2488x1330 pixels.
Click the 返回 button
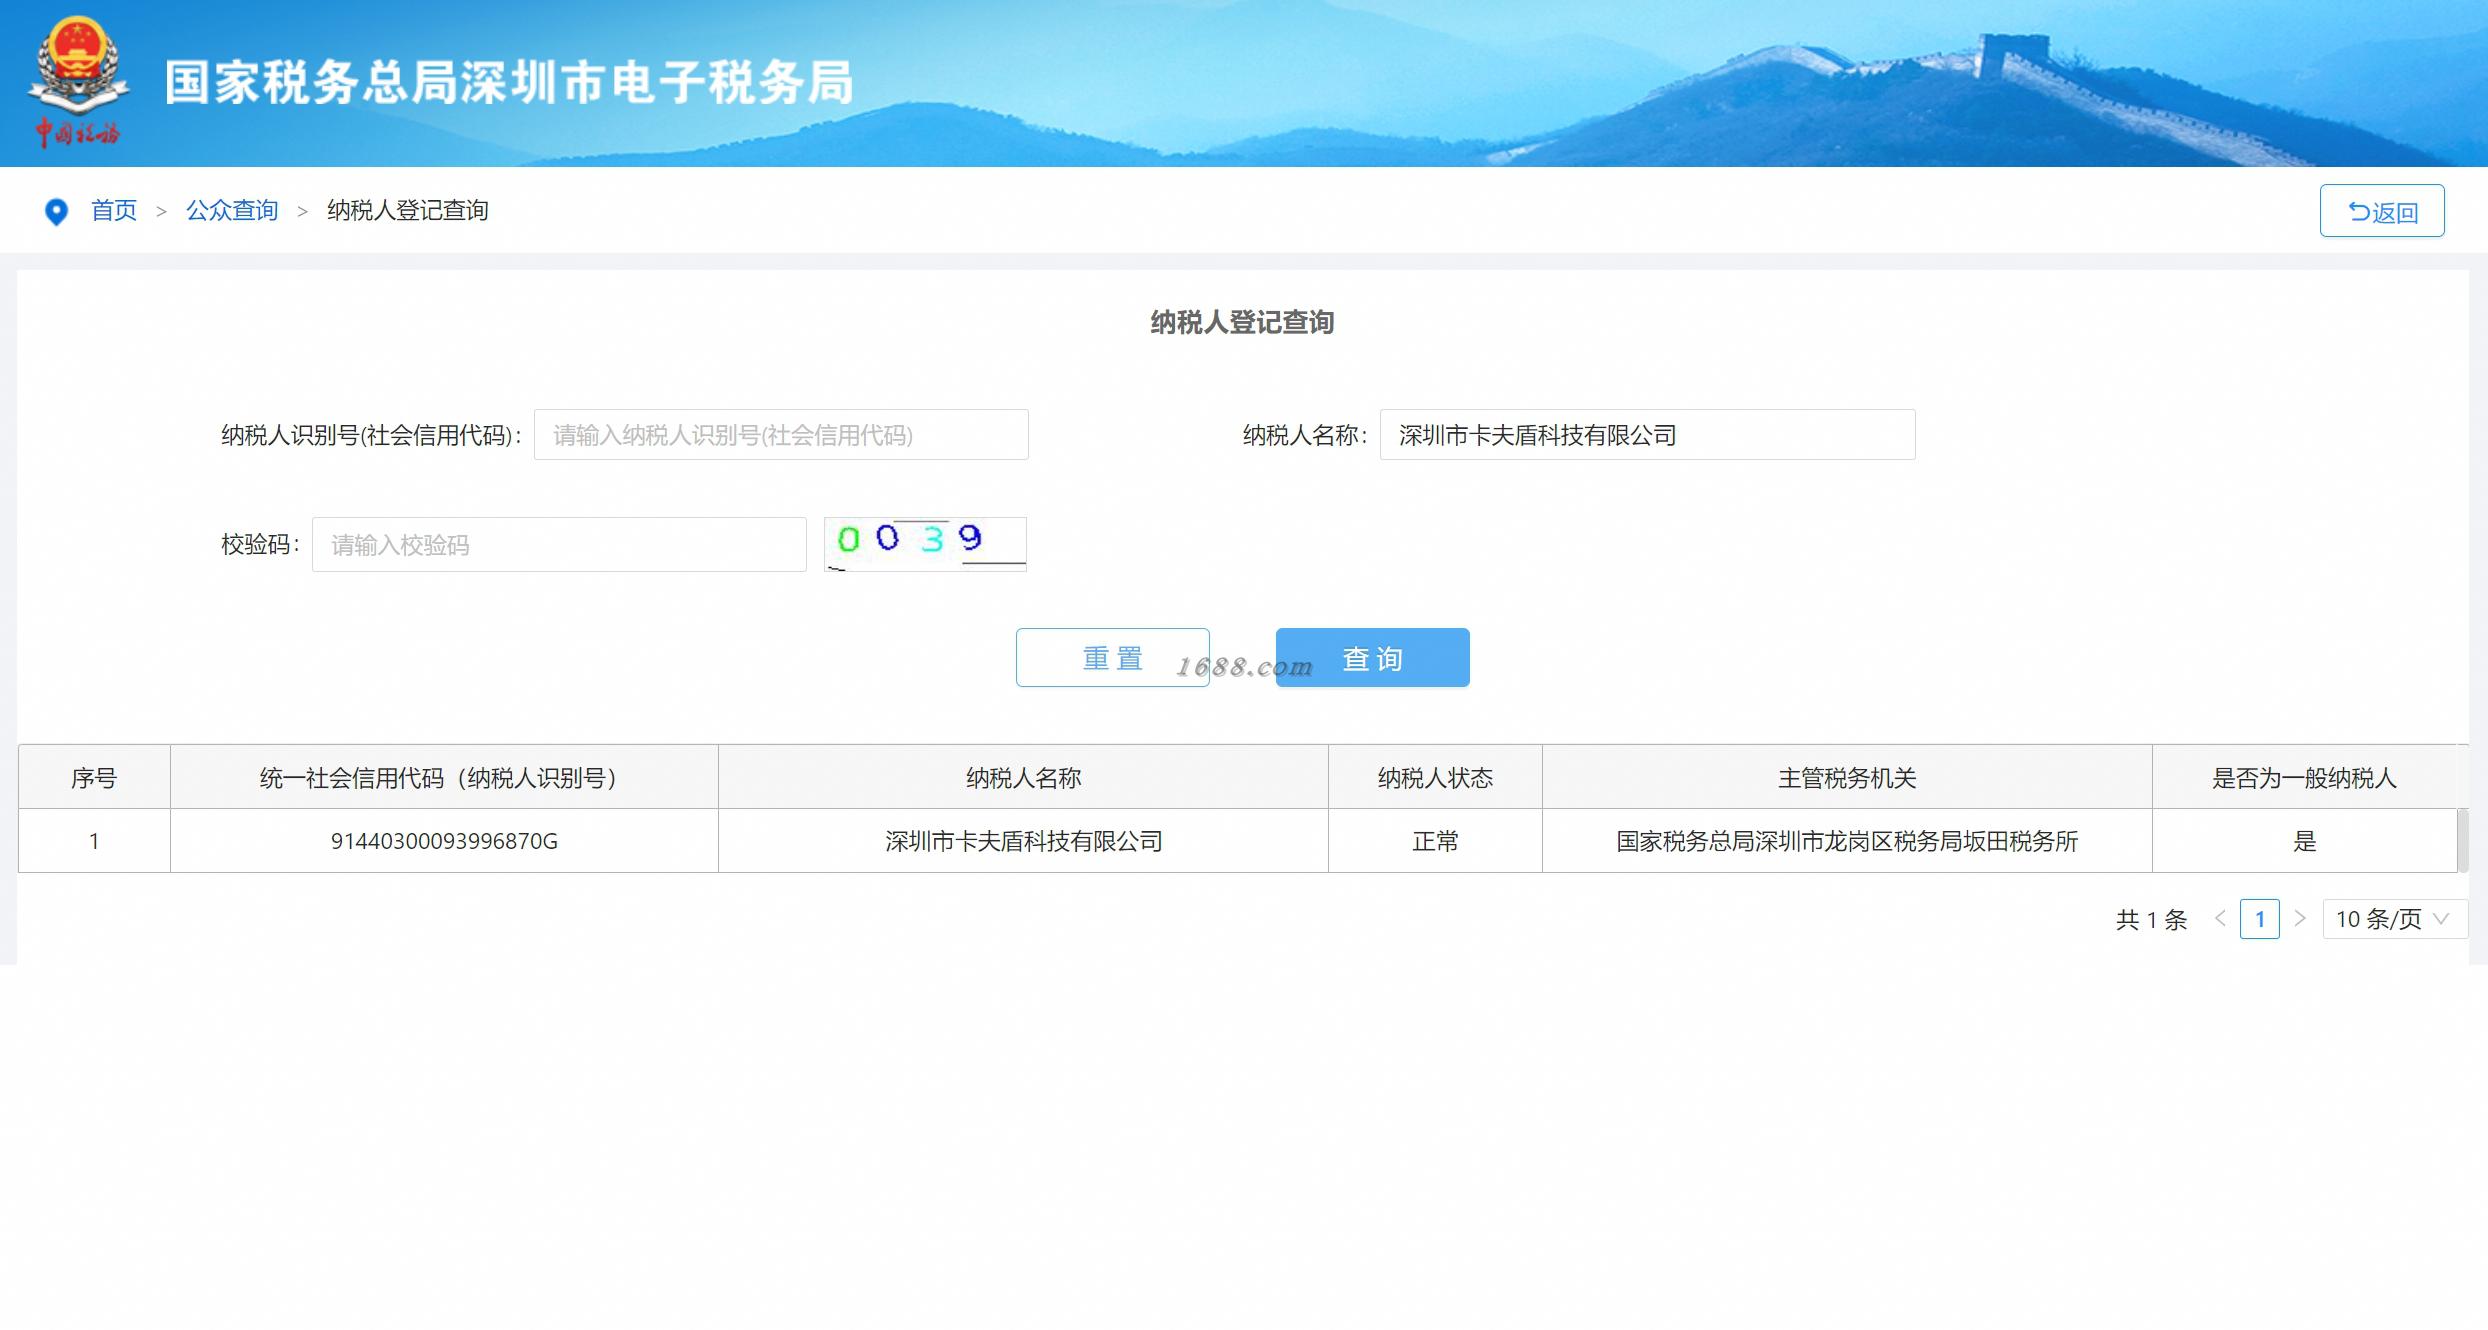pyautogui.click(x=2381, y=211)
